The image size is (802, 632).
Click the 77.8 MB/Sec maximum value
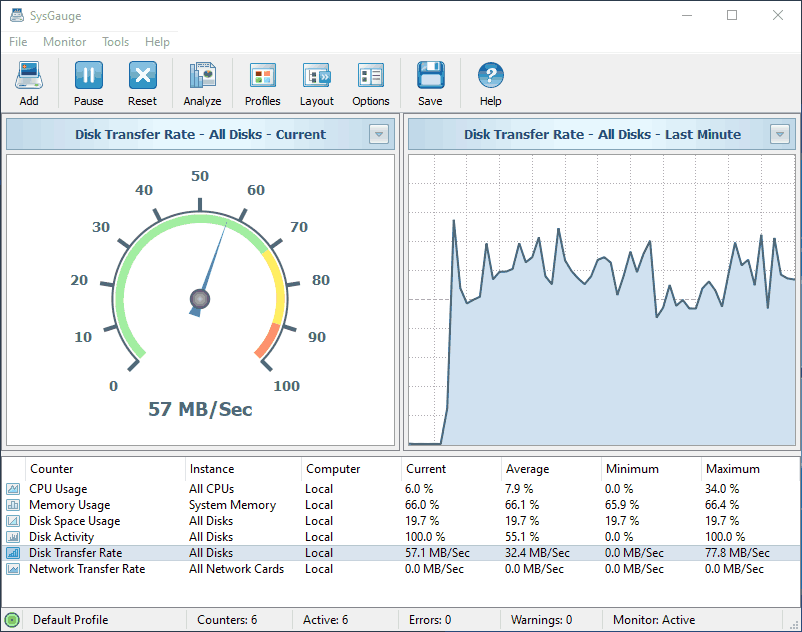click(x=737, y=553)
